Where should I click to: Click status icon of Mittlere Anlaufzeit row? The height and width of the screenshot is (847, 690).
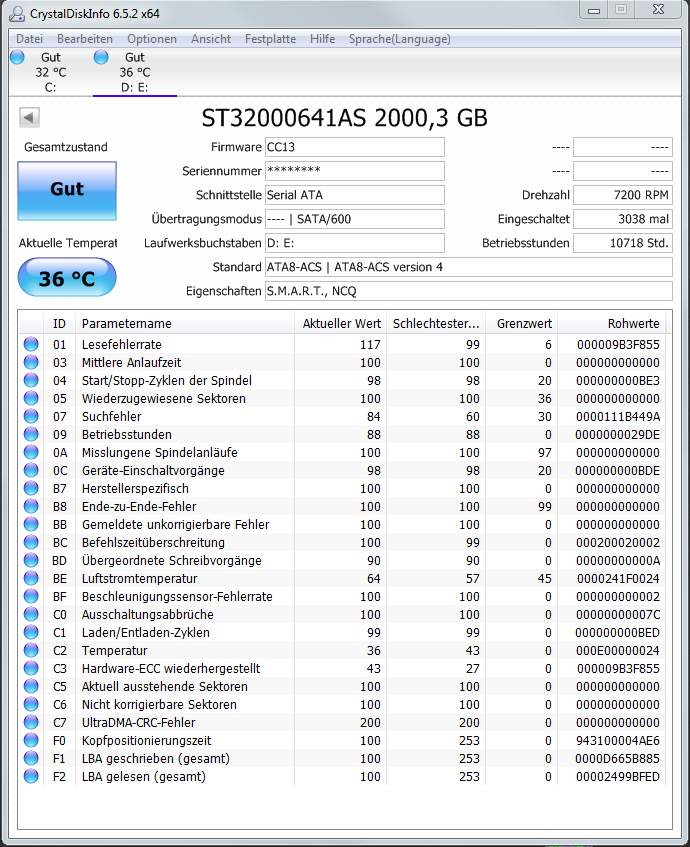pyautogui.click(x=31, y=362)
